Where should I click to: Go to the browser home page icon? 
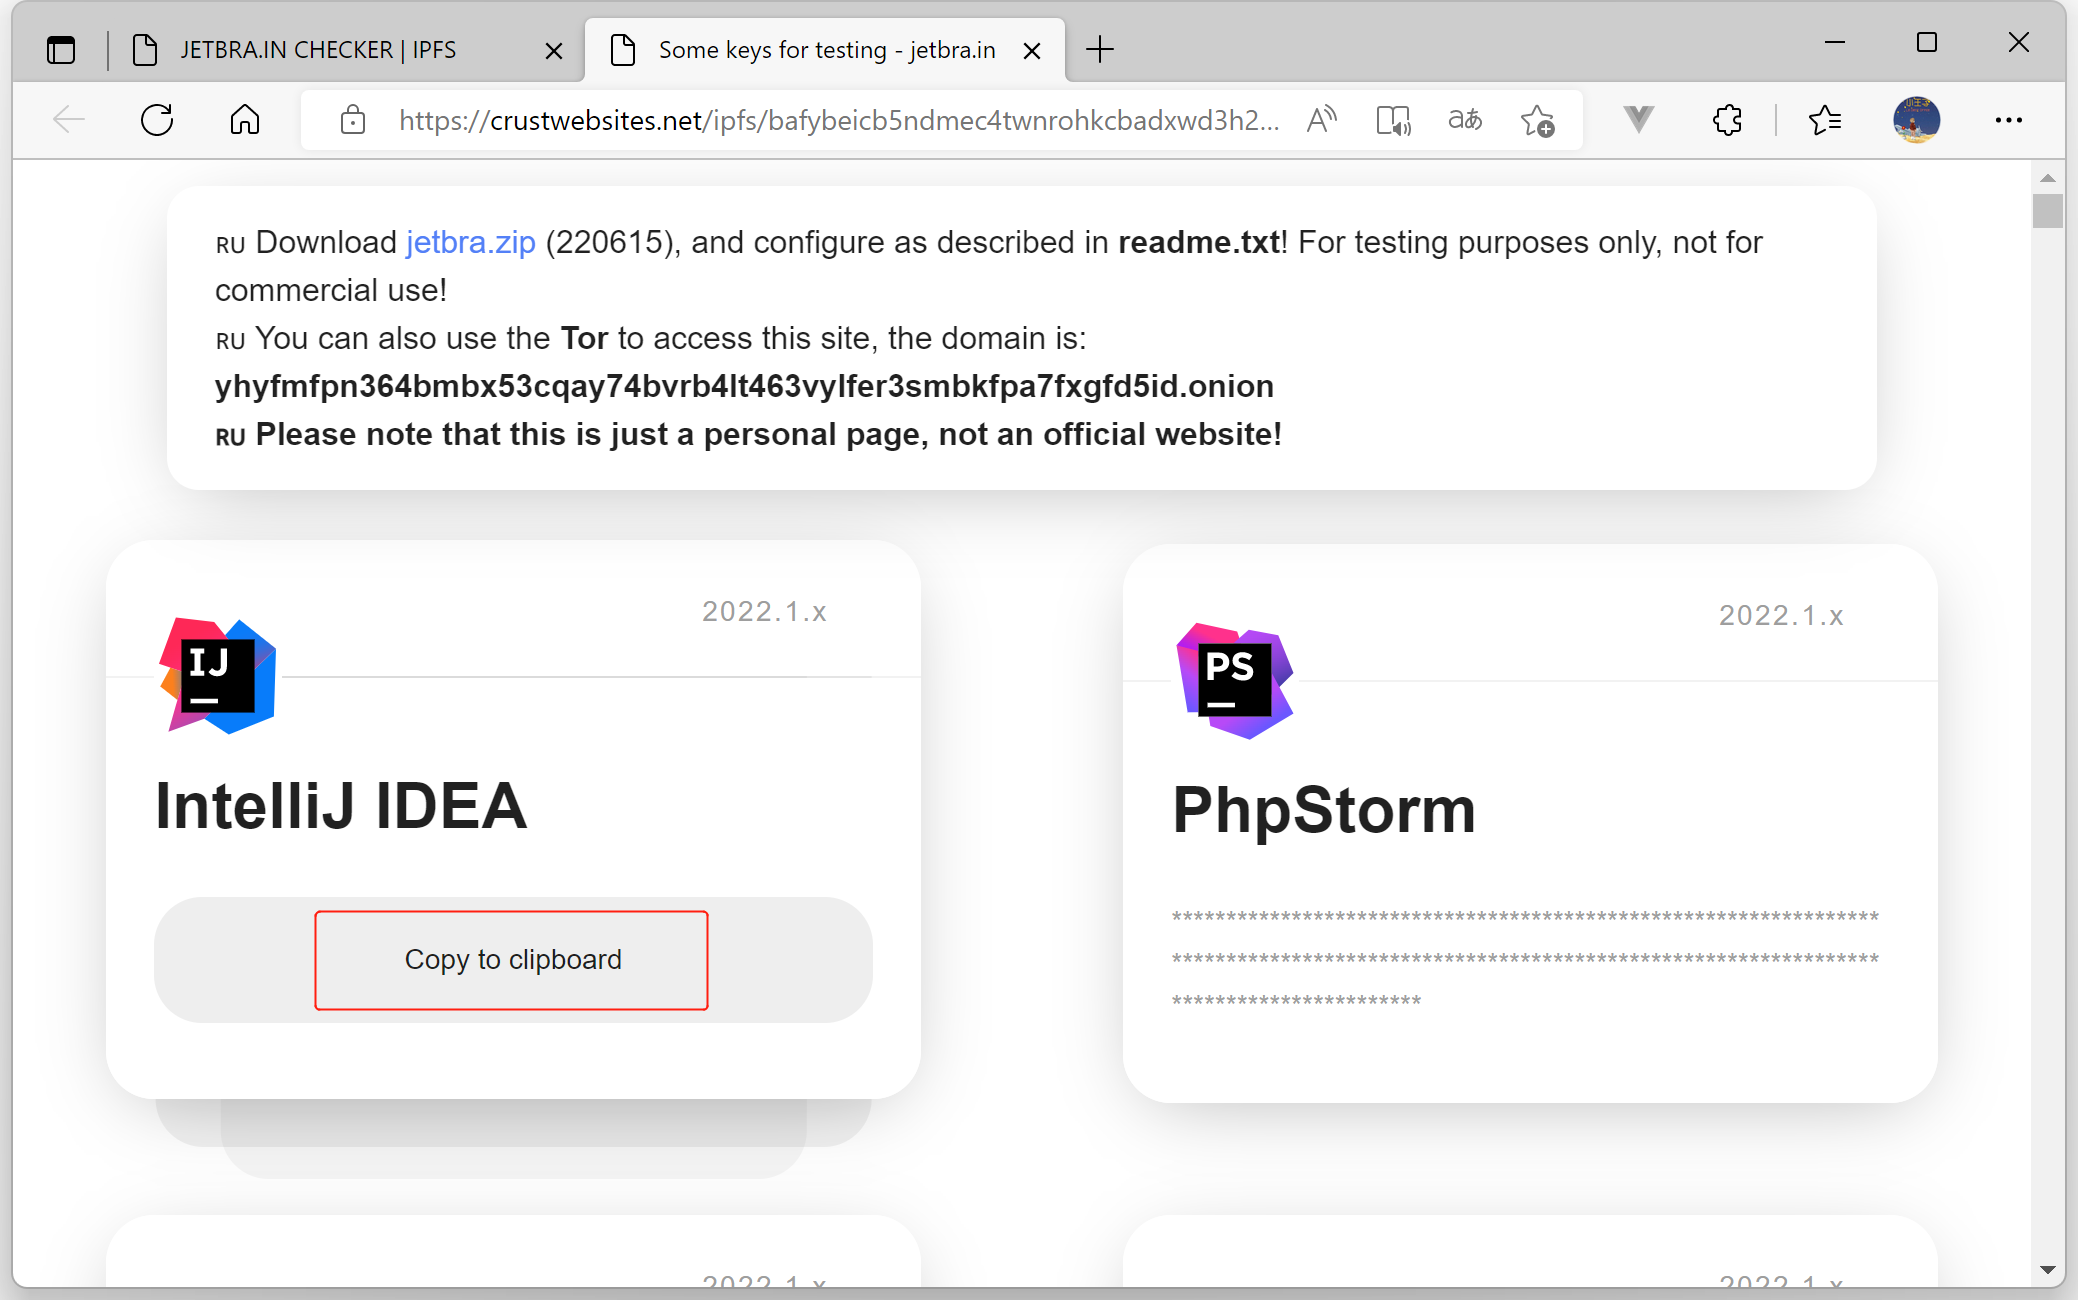[x=245, y=120]
